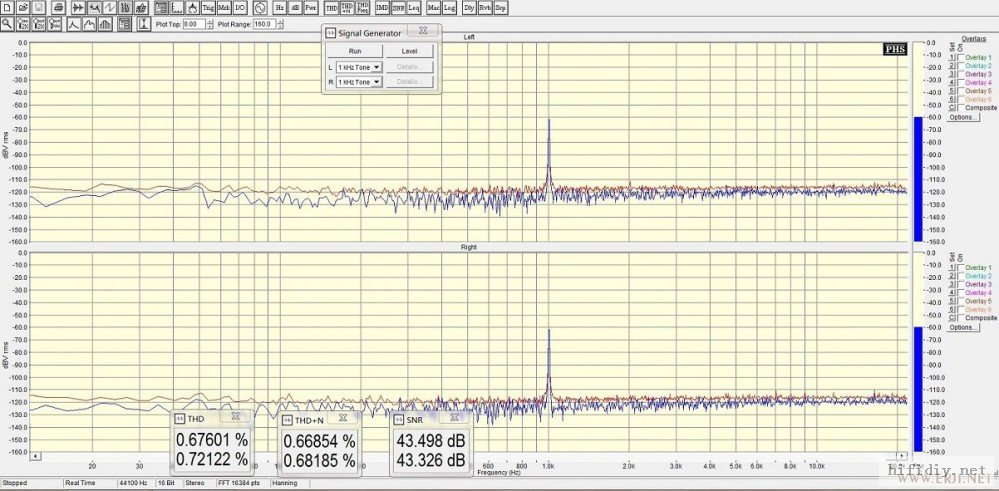Open file with the folder toolbar icon
Screen dimensions: 999x491
point(24,7)
